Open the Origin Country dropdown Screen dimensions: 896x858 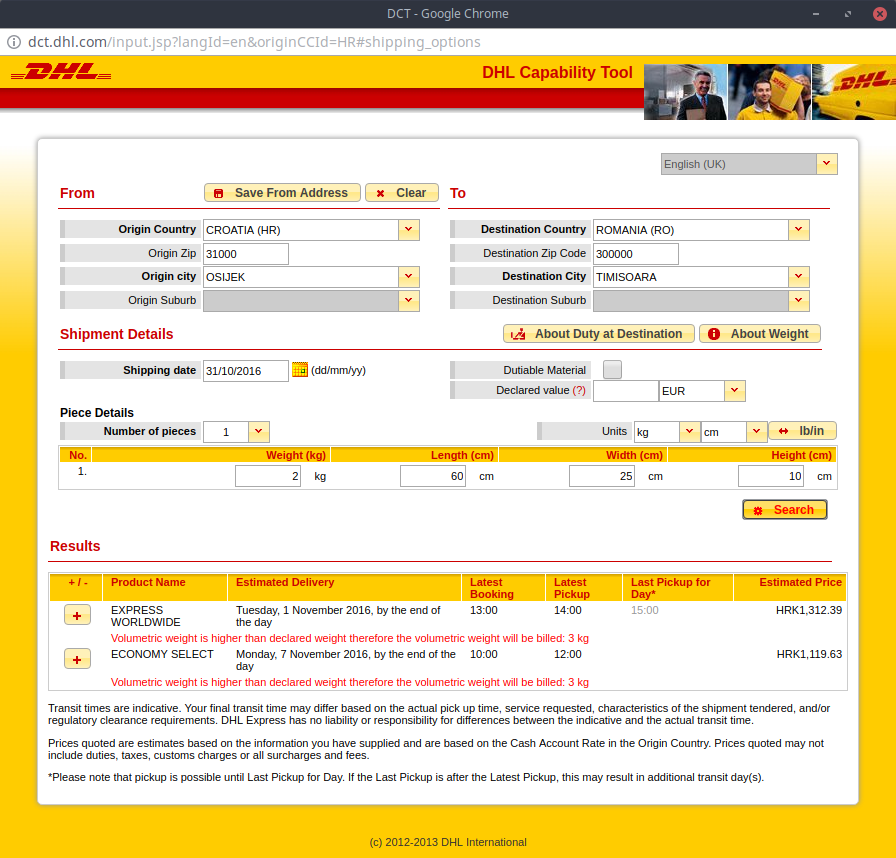coord(408,229)
